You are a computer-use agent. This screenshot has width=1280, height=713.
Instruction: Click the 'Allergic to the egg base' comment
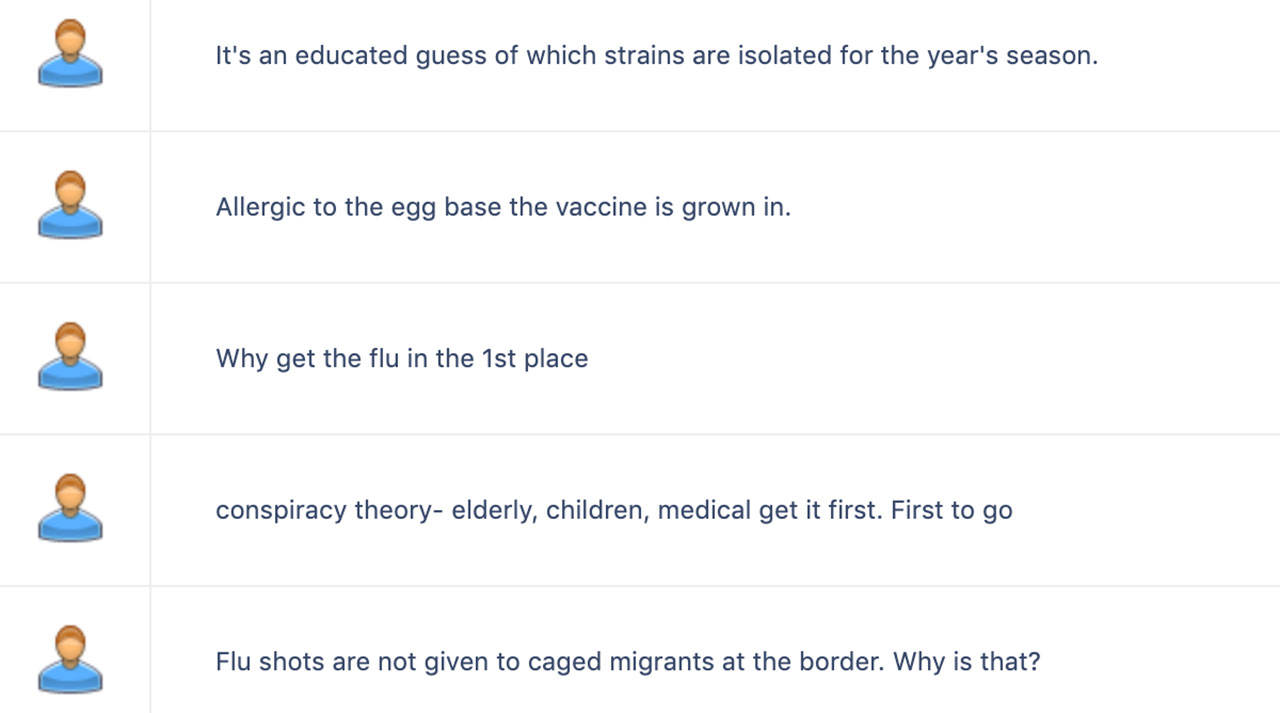pyautogui.click(x=503, y=208)
